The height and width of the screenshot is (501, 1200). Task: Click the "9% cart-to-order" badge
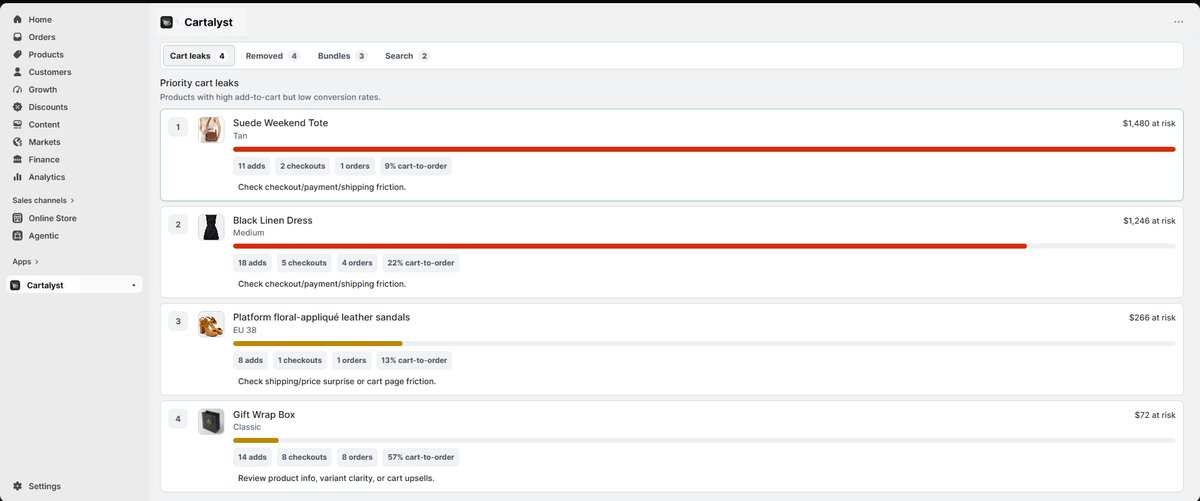point(416,166)
